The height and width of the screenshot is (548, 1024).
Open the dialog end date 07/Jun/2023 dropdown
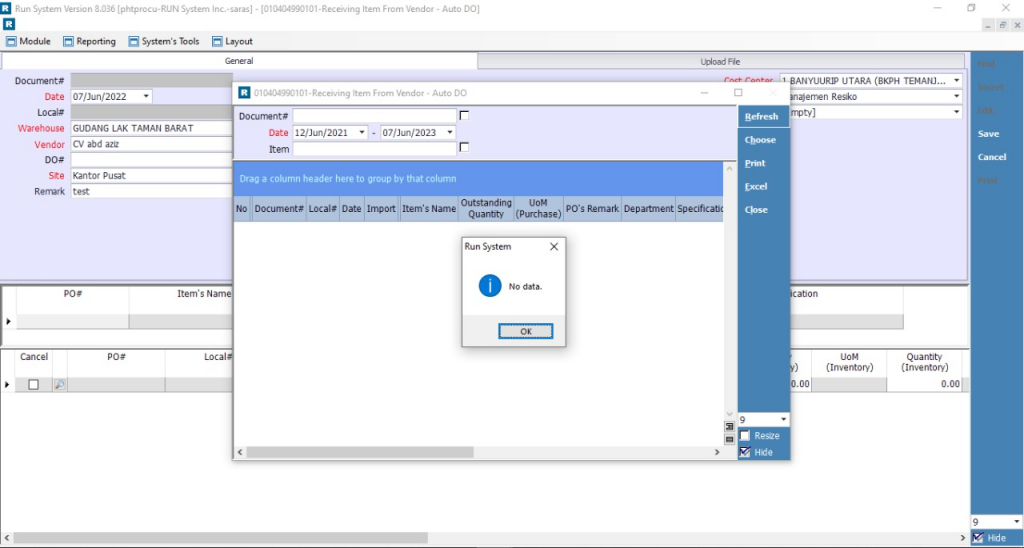coord(449,133)
